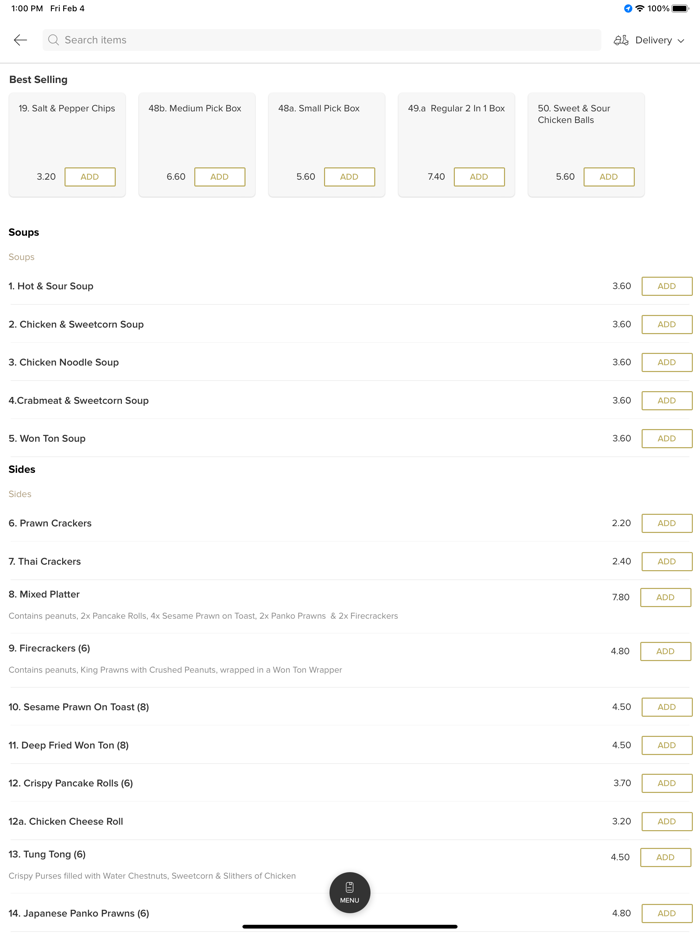The height and width of the screenshot is (934, 700).
Task: Tap the Wi-Fi status icon
Action: [640, 8]
